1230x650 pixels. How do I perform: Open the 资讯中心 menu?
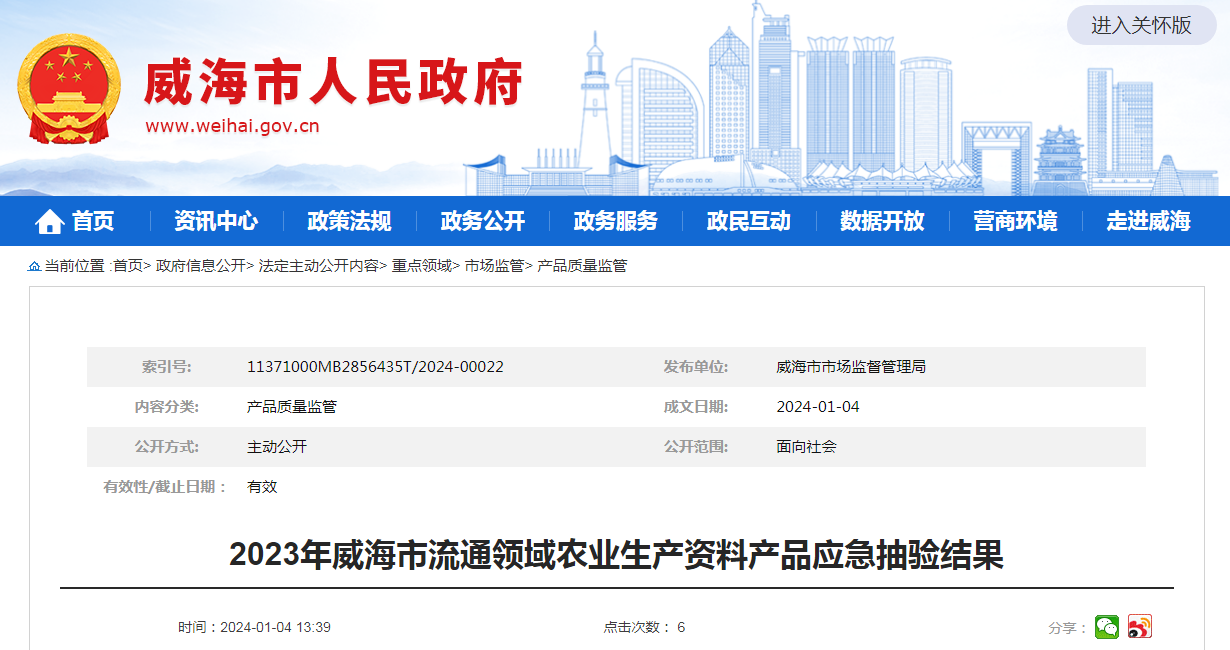[216, 221]
